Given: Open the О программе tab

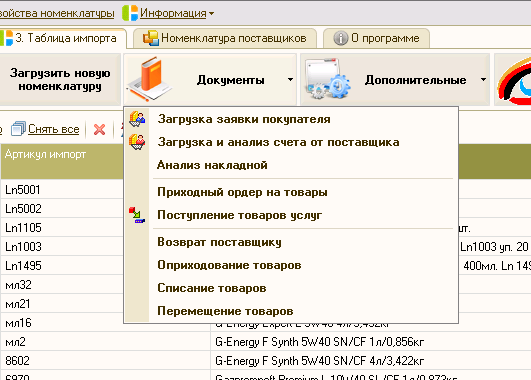Looking at the screenshot, I should point(377,38).
